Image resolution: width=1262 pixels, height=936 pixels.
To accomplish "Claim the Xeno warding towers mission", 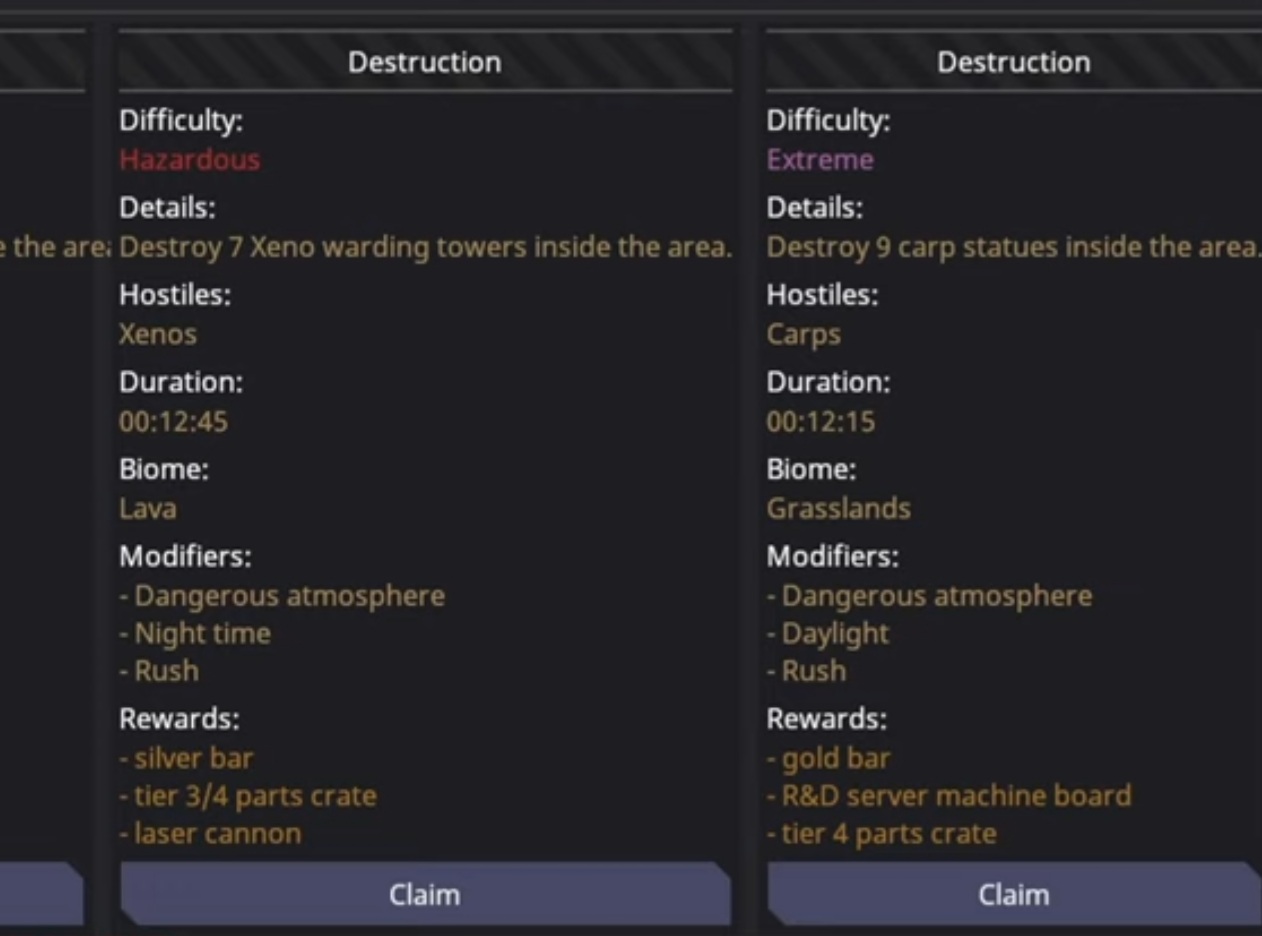I will click(x=425, y=894).
